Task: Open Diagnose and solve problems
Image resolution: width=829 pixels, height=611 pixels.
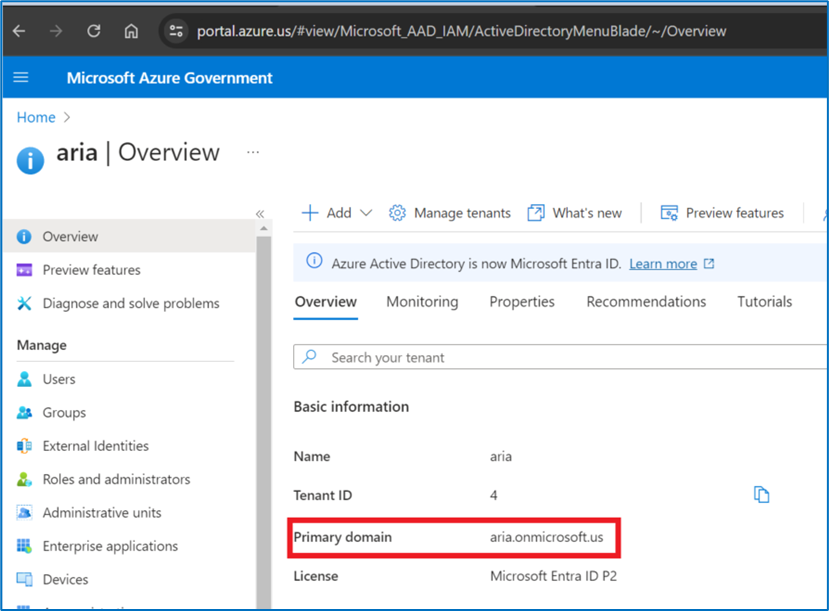Action: 129,303
